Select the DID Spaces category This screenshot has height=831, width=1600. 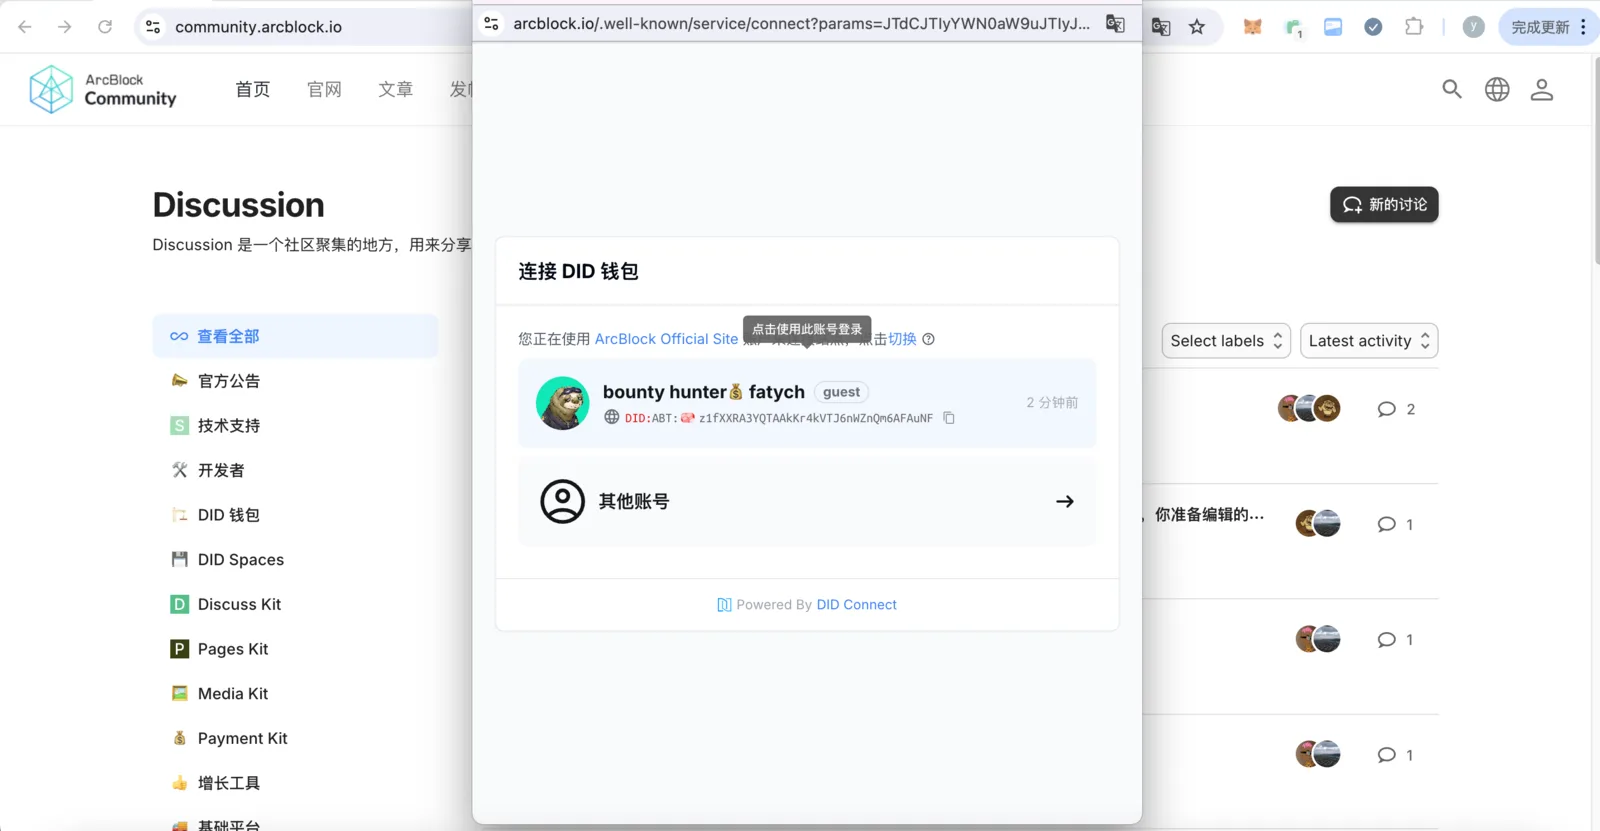click(295, 560)
